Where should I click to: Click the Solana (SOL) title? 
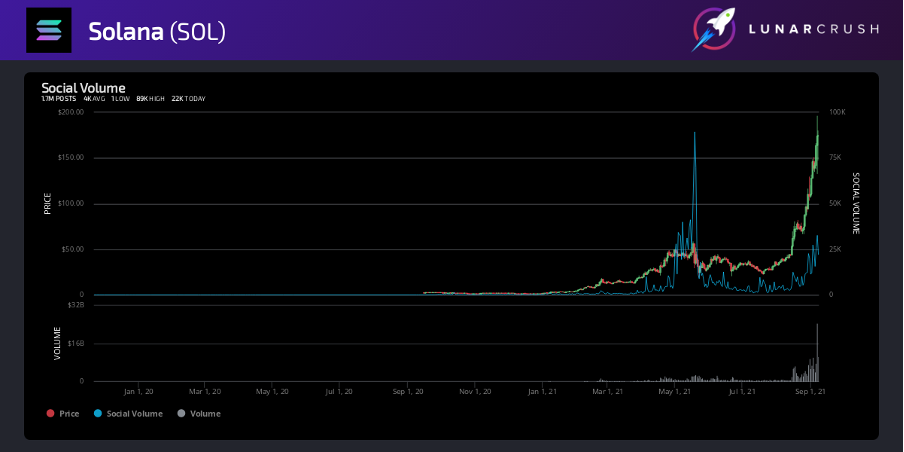click(157, 32)
